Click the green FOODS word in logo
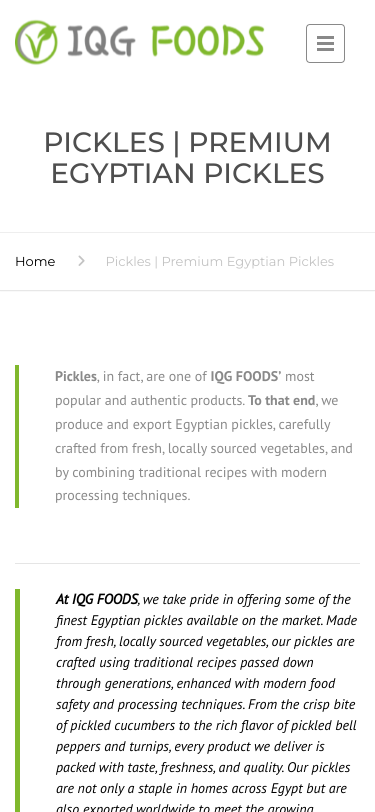Screen dimensions: 375x812 click(x=208, y=41)
